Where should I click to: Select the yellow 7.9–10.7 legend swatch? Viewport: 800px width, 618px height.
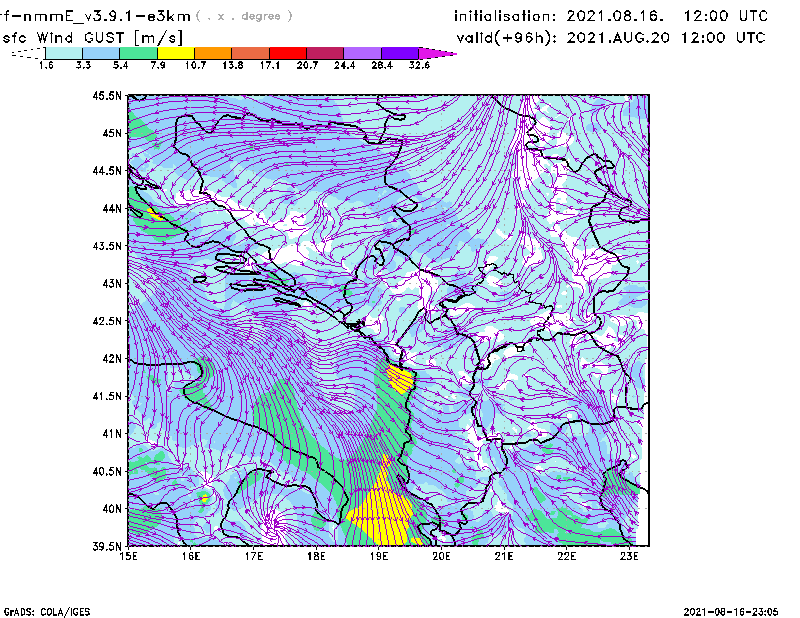pos(176,53)
